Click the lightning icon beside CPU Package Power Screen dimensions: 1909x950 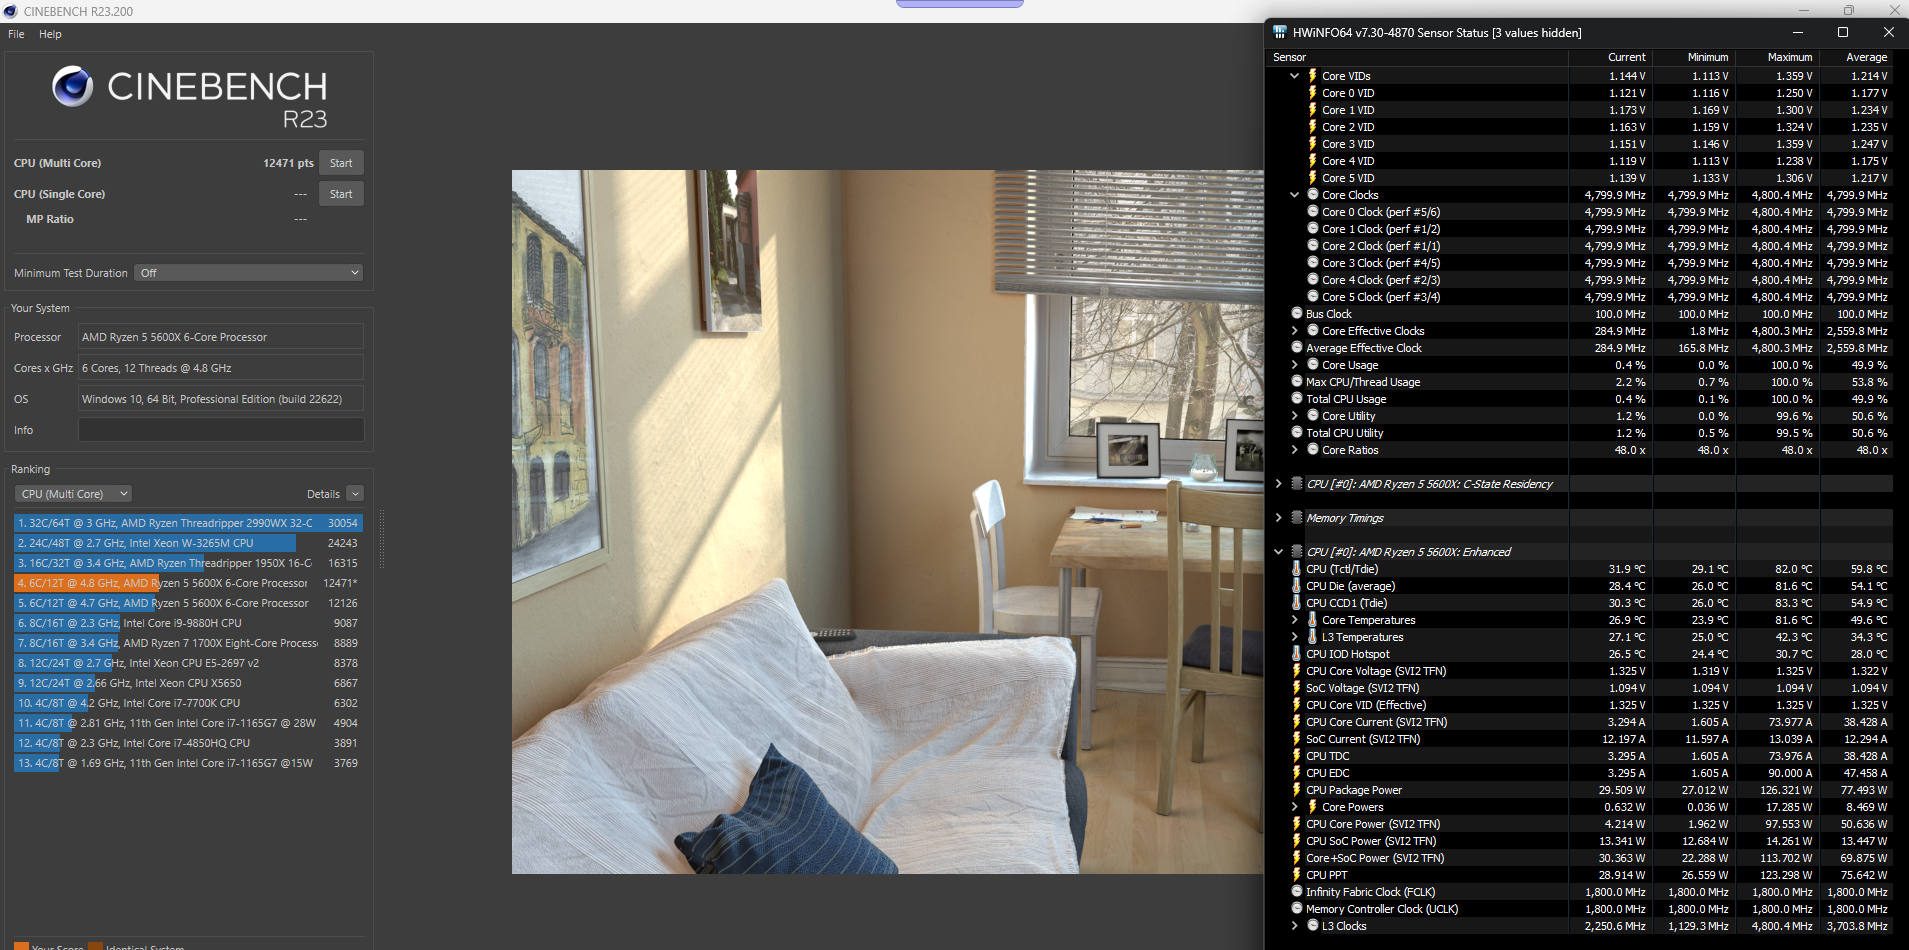(1297, 789)
